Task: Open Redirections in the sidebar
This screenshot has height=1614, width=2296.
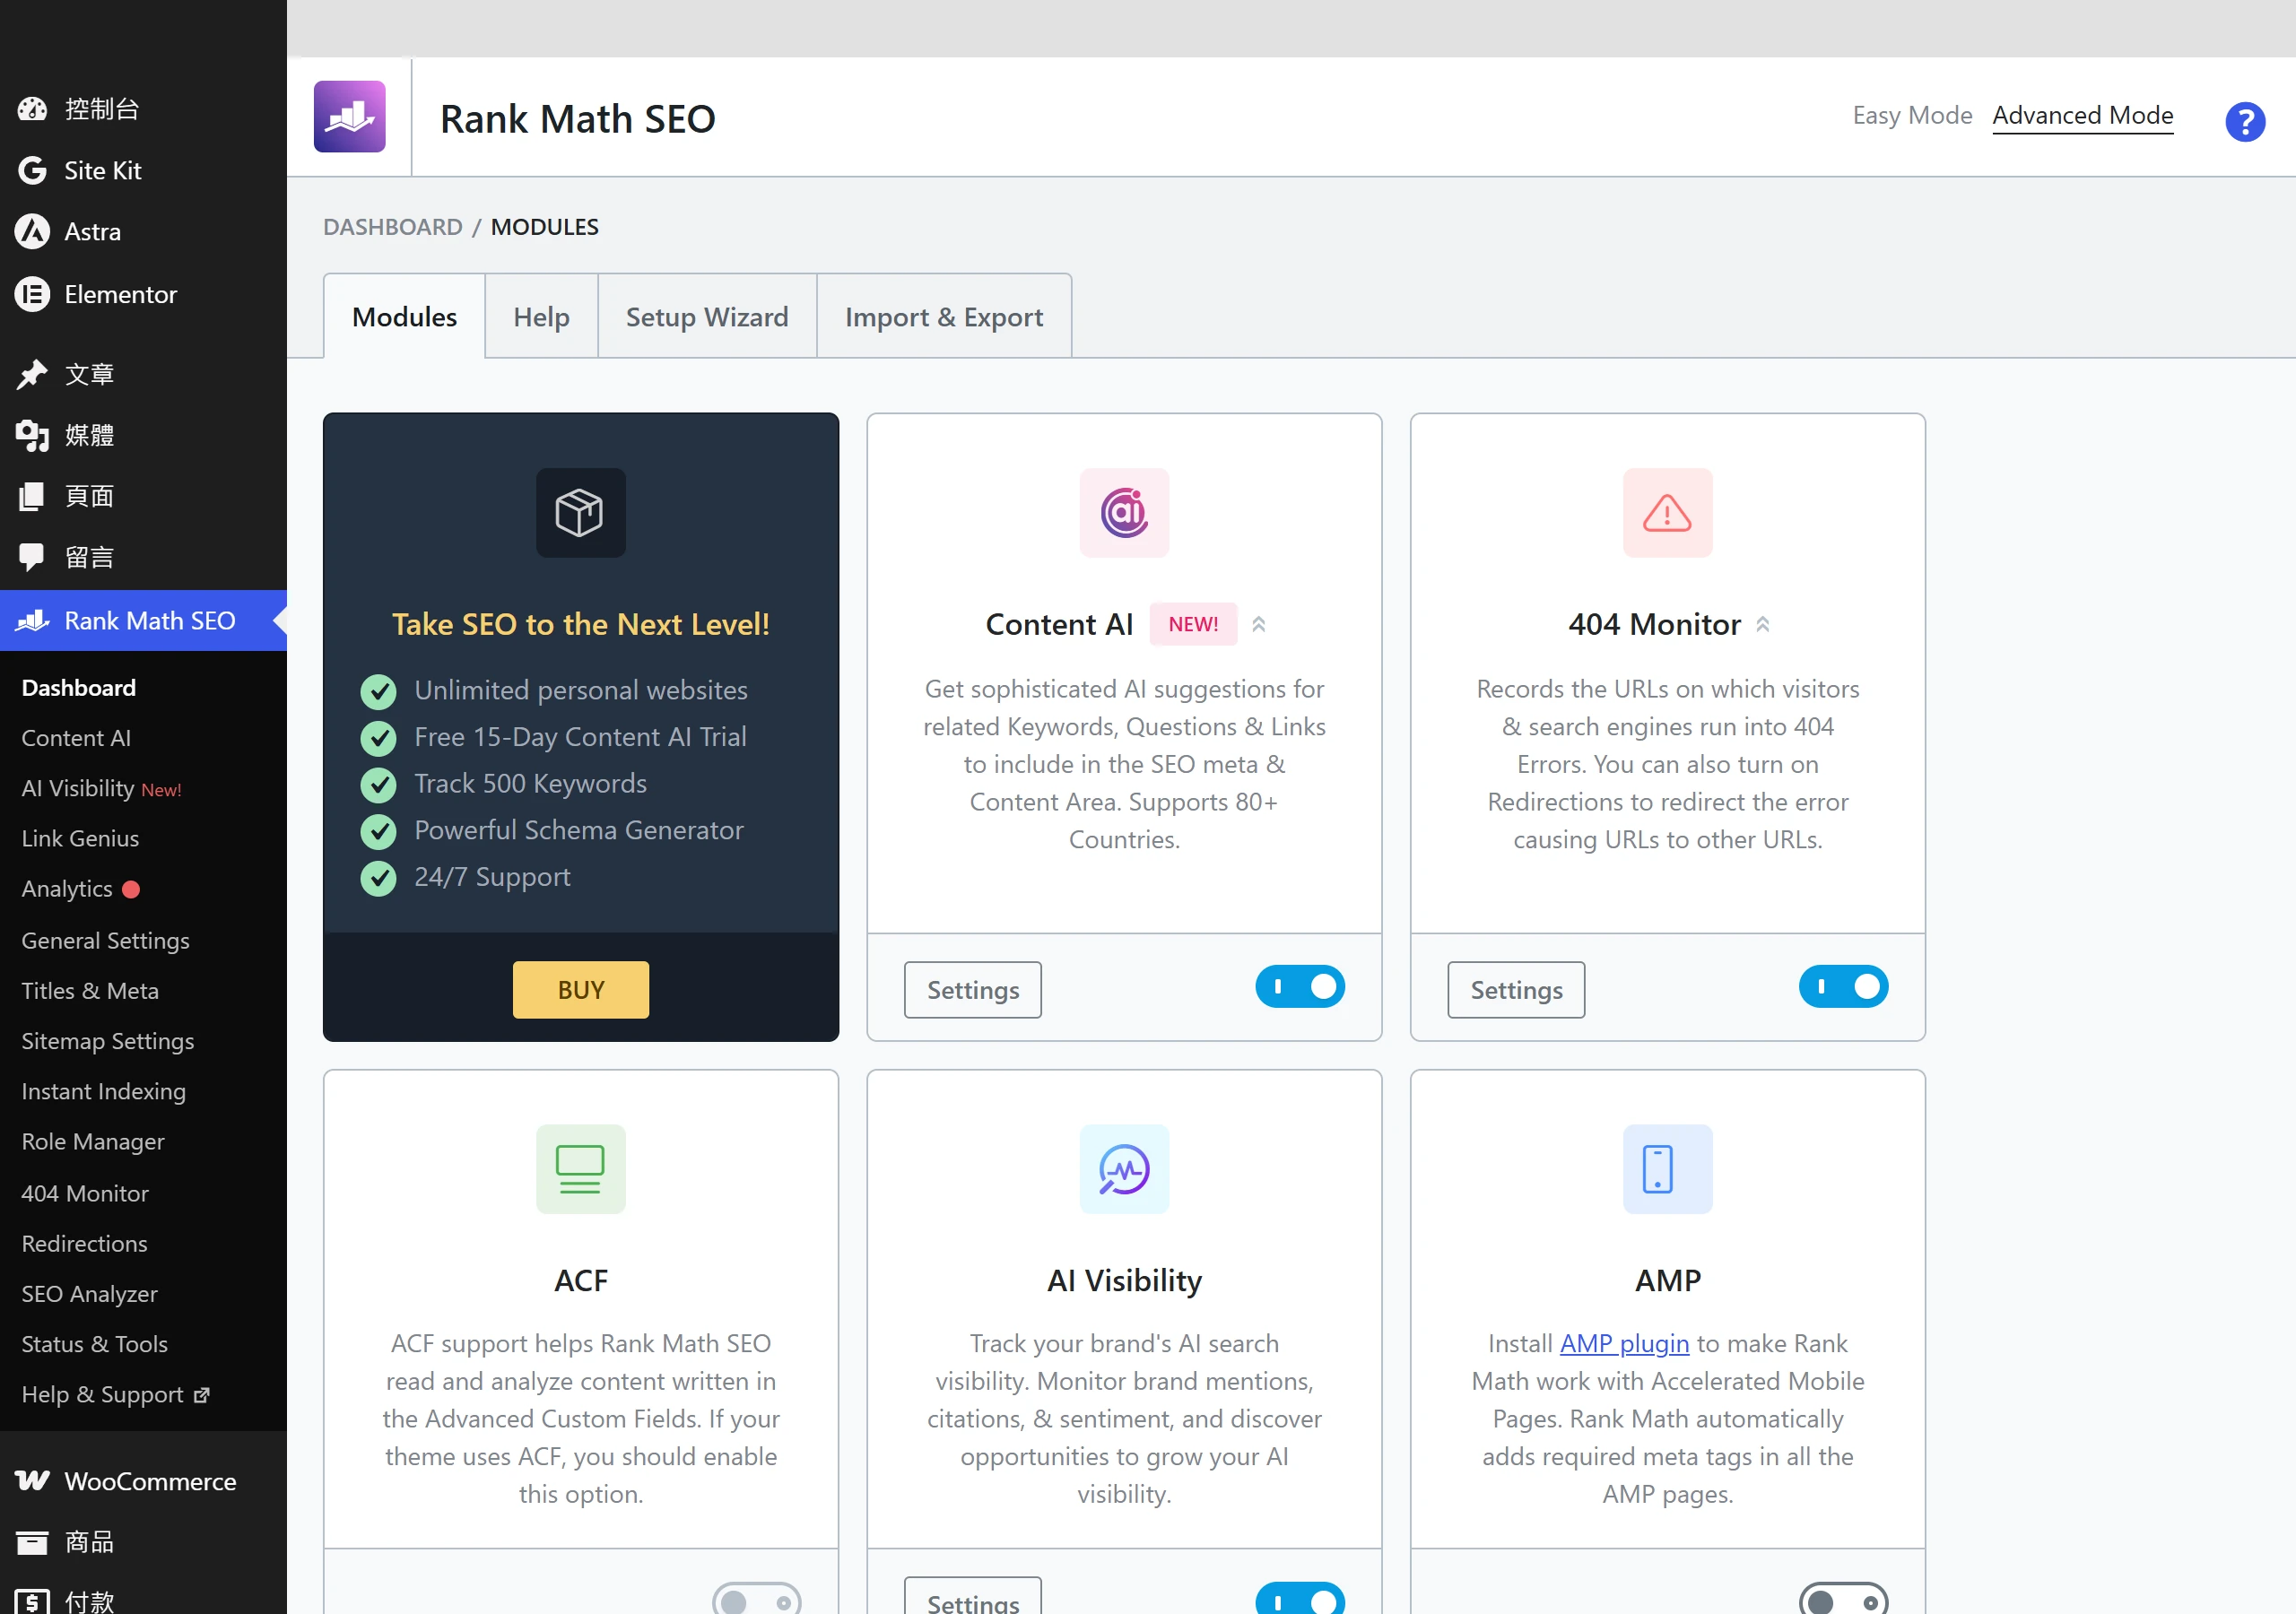Action: 84,1243
